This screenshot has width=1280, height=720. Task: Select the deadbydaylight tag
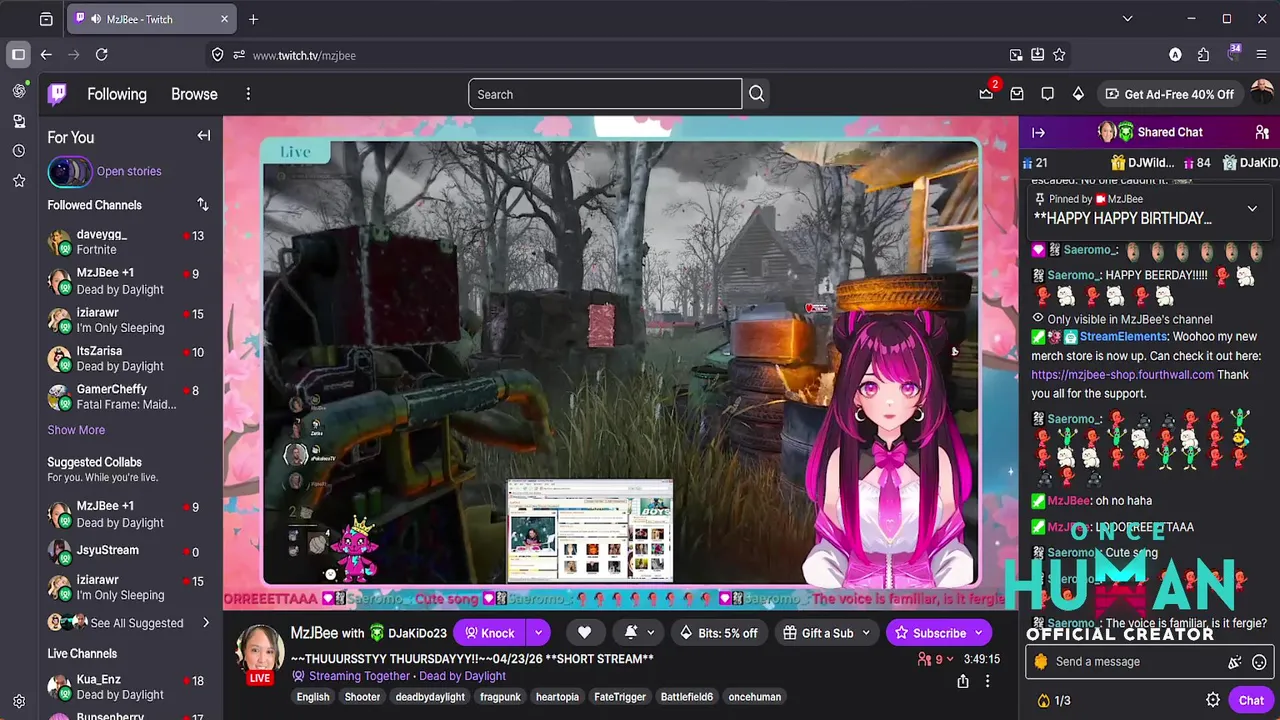point(430,697)
